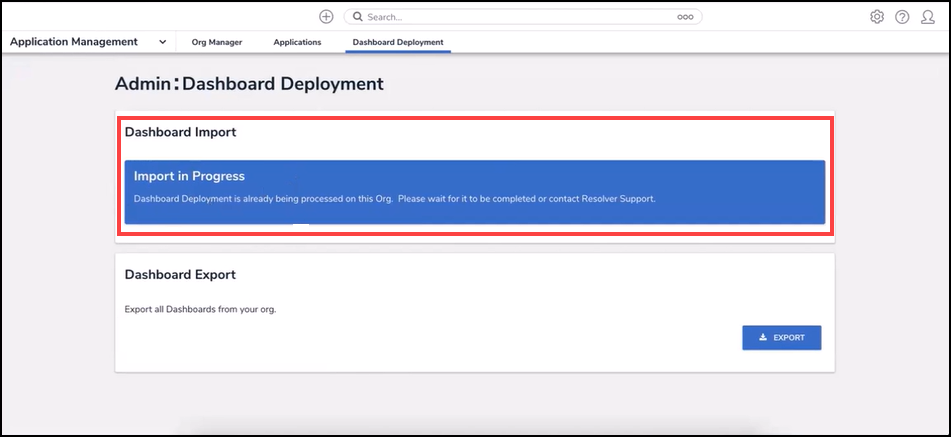Click the plus quick-create icon

pyautogui.click(x=326, y=17)
